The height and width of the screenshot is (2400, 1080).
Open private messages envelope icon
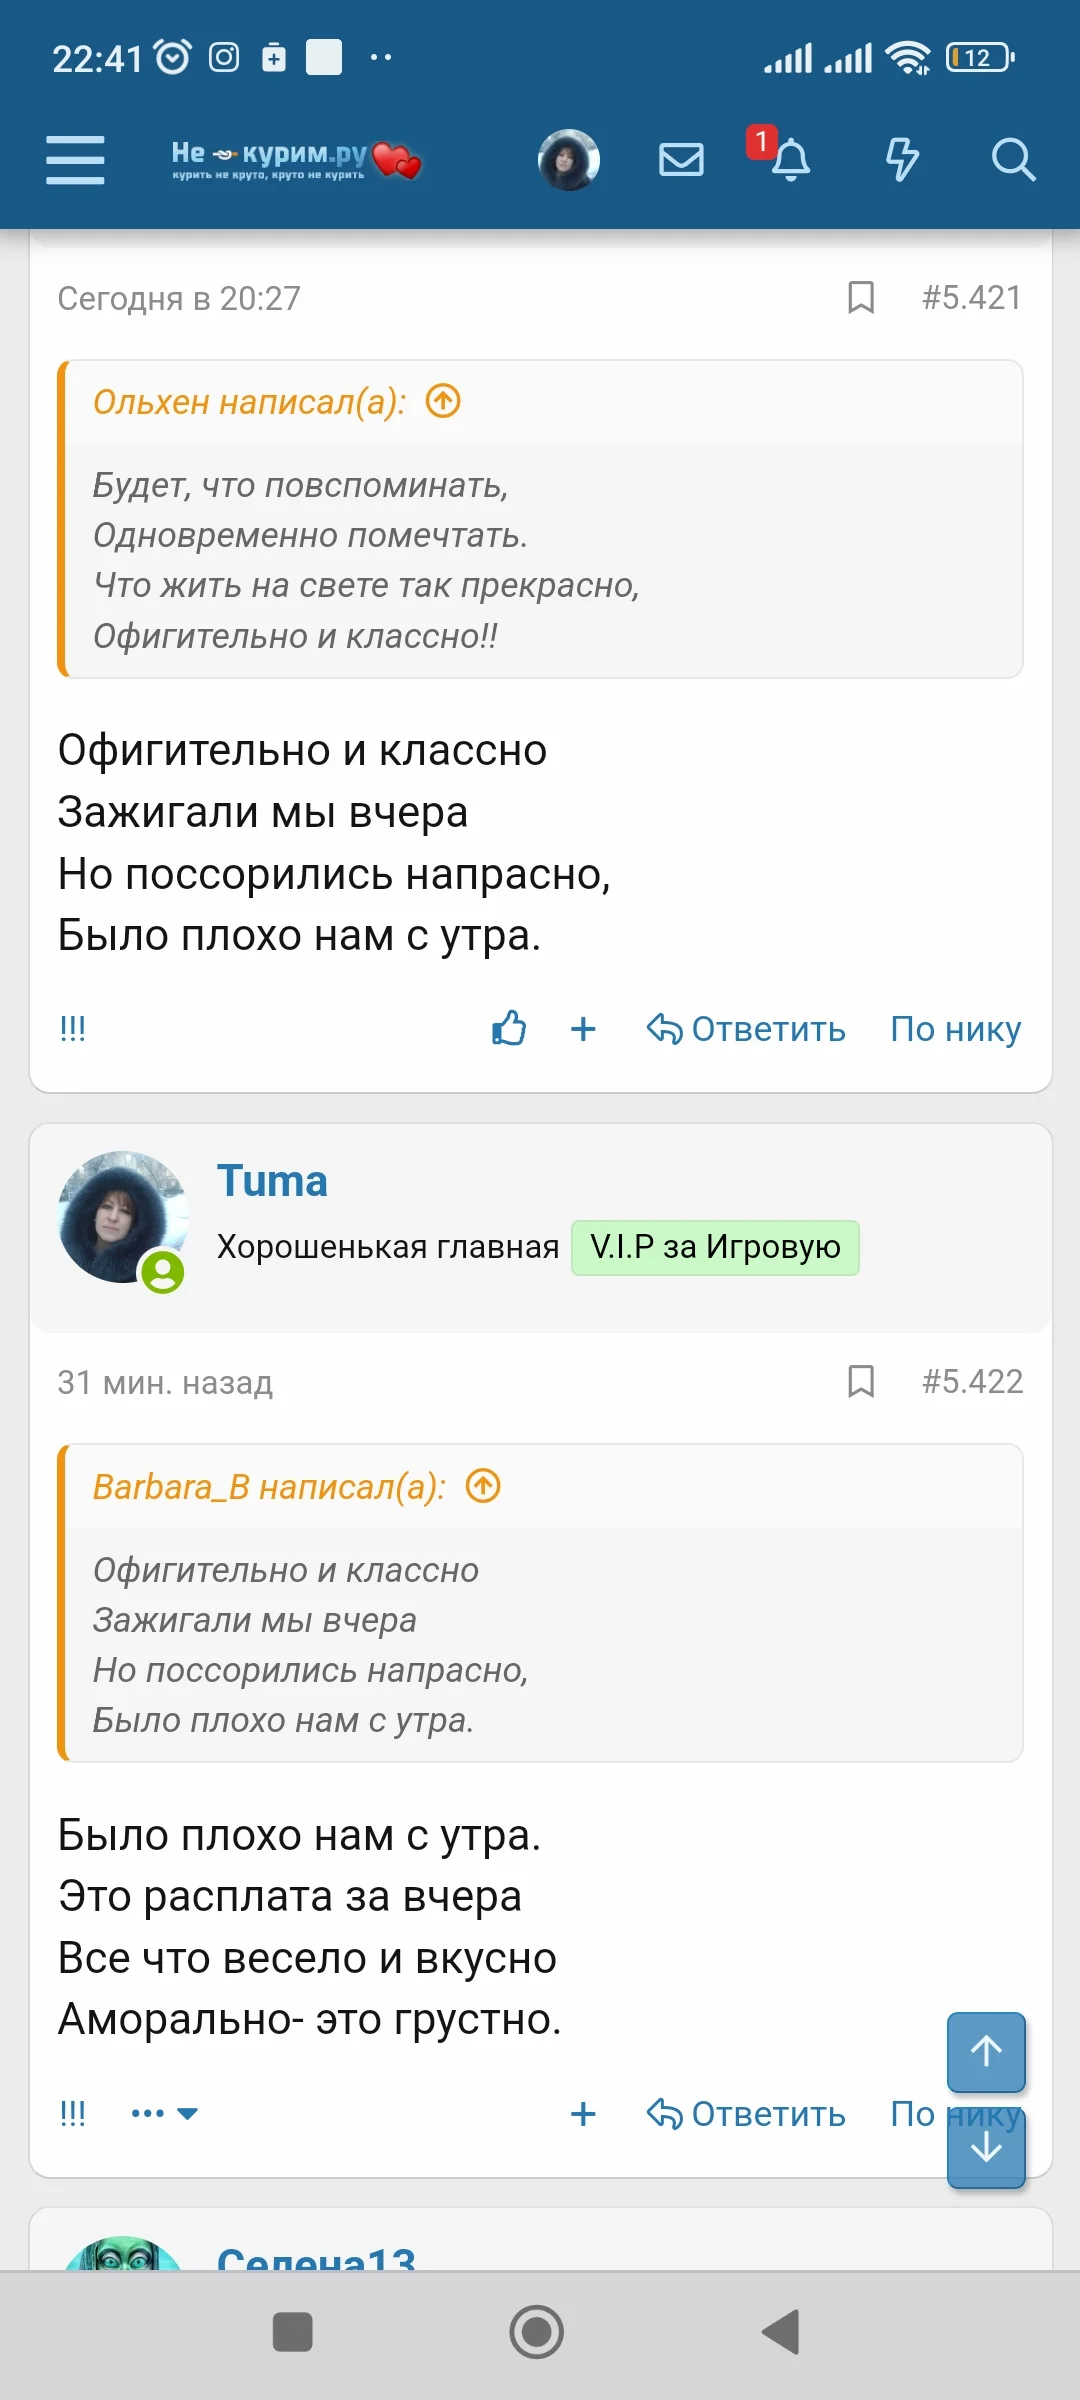tap(682, 158)
